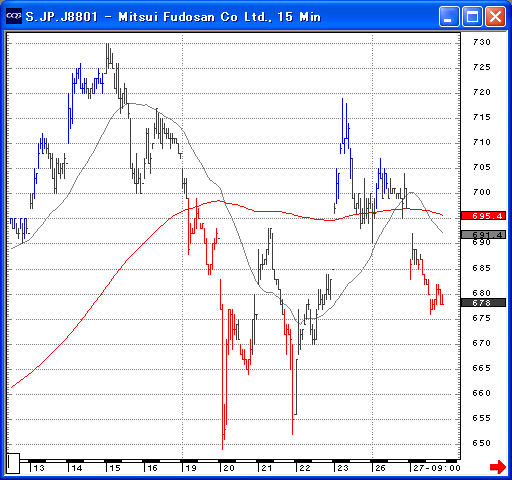
Task: Click the small box at bottom-left corner
Action: [13, 463]
